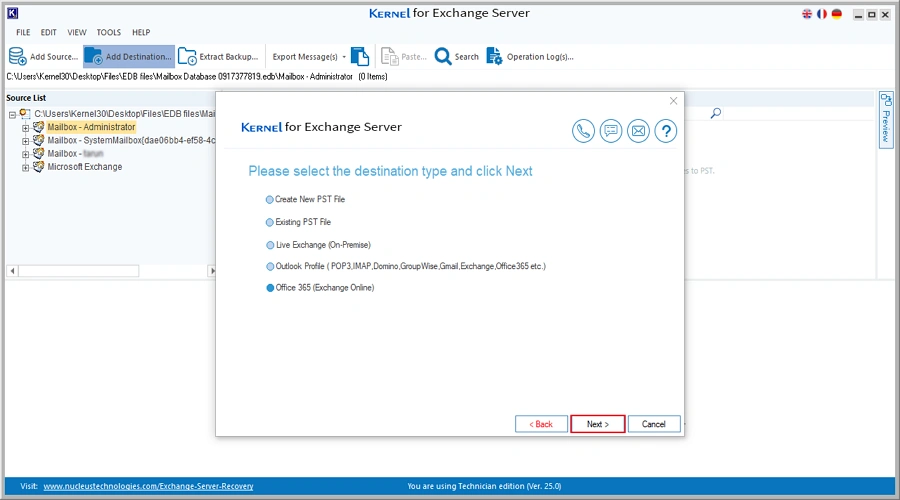Open the Search tool
This screenshot has height=500, width=900.
pyautogui.click(x=456, y=56)
